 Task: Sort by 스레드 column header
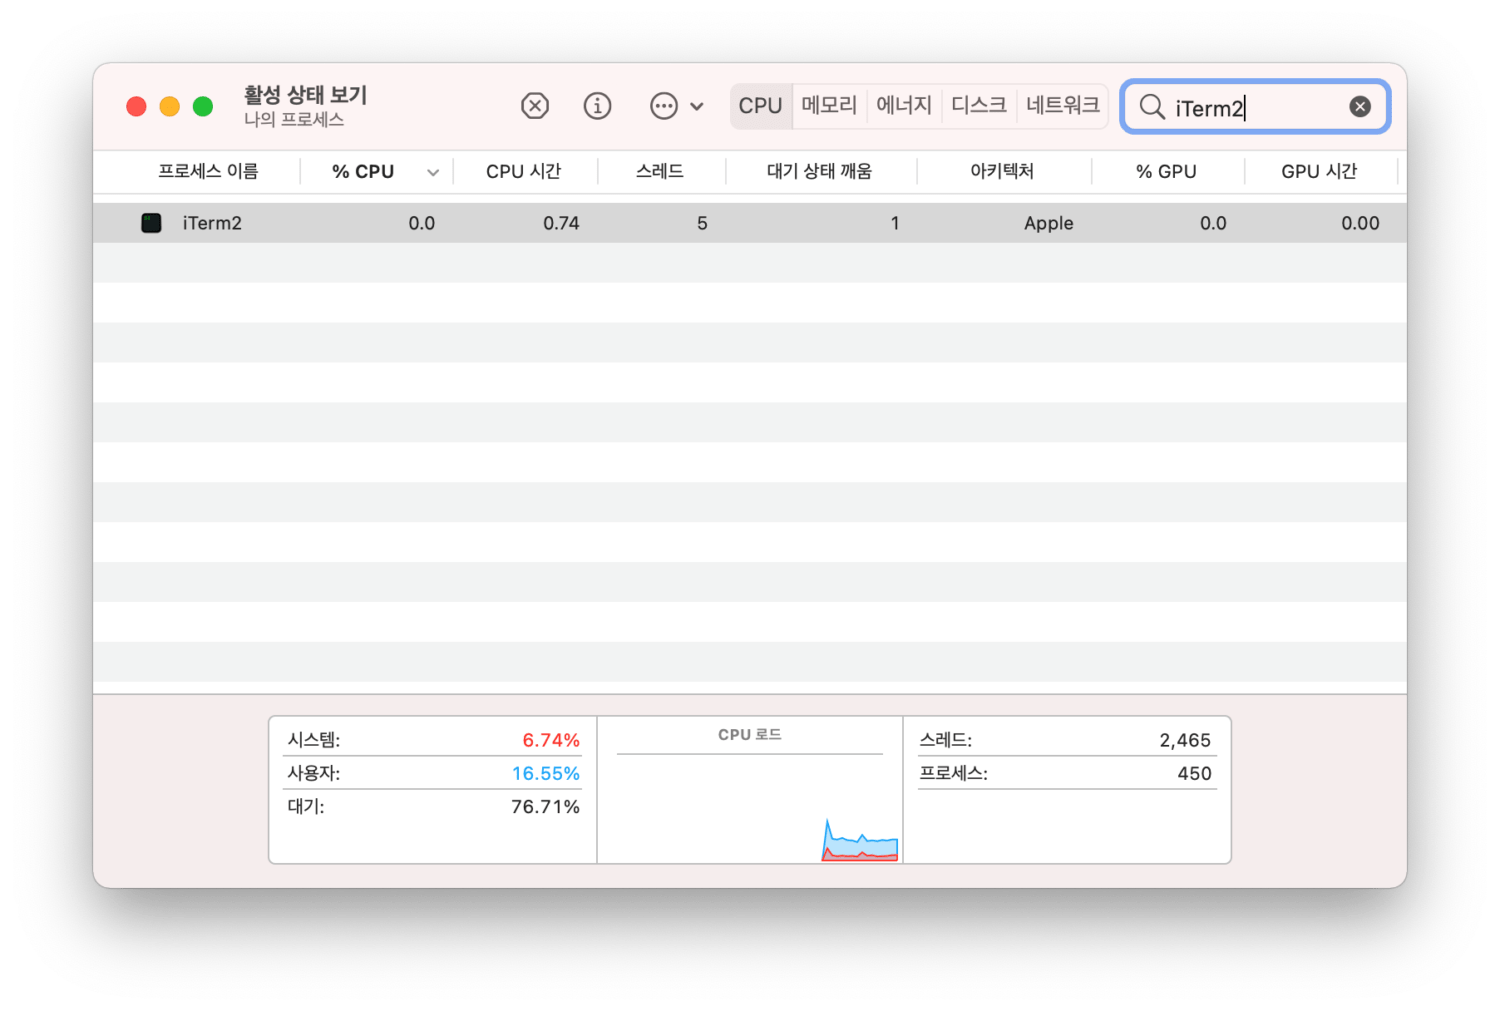pos(660,172)
